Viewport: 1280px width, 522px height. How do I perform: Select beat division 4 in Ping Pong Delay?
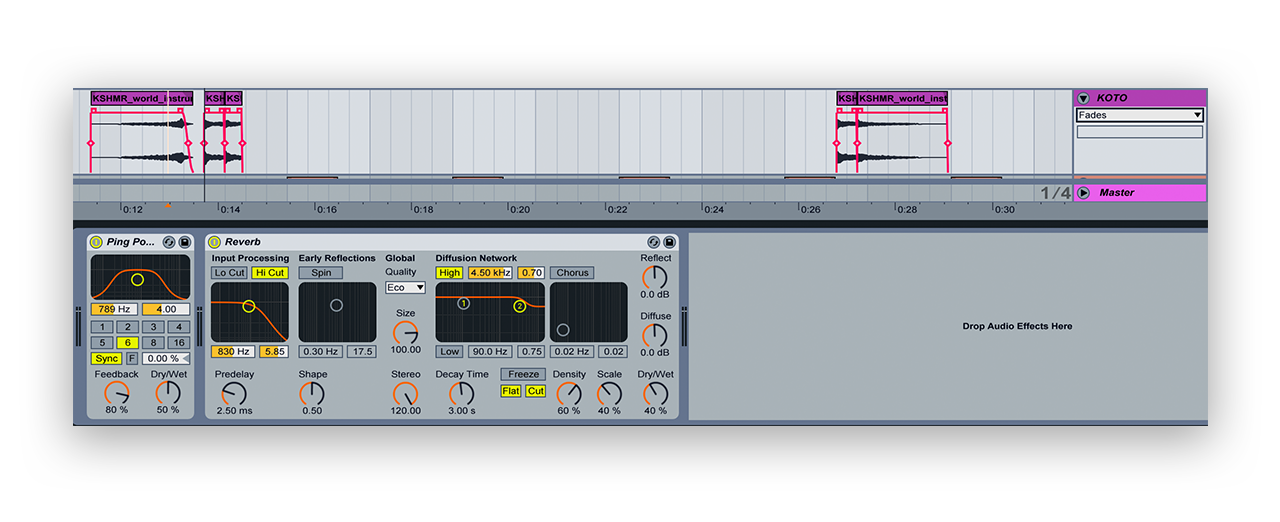(x=177, y=327)
